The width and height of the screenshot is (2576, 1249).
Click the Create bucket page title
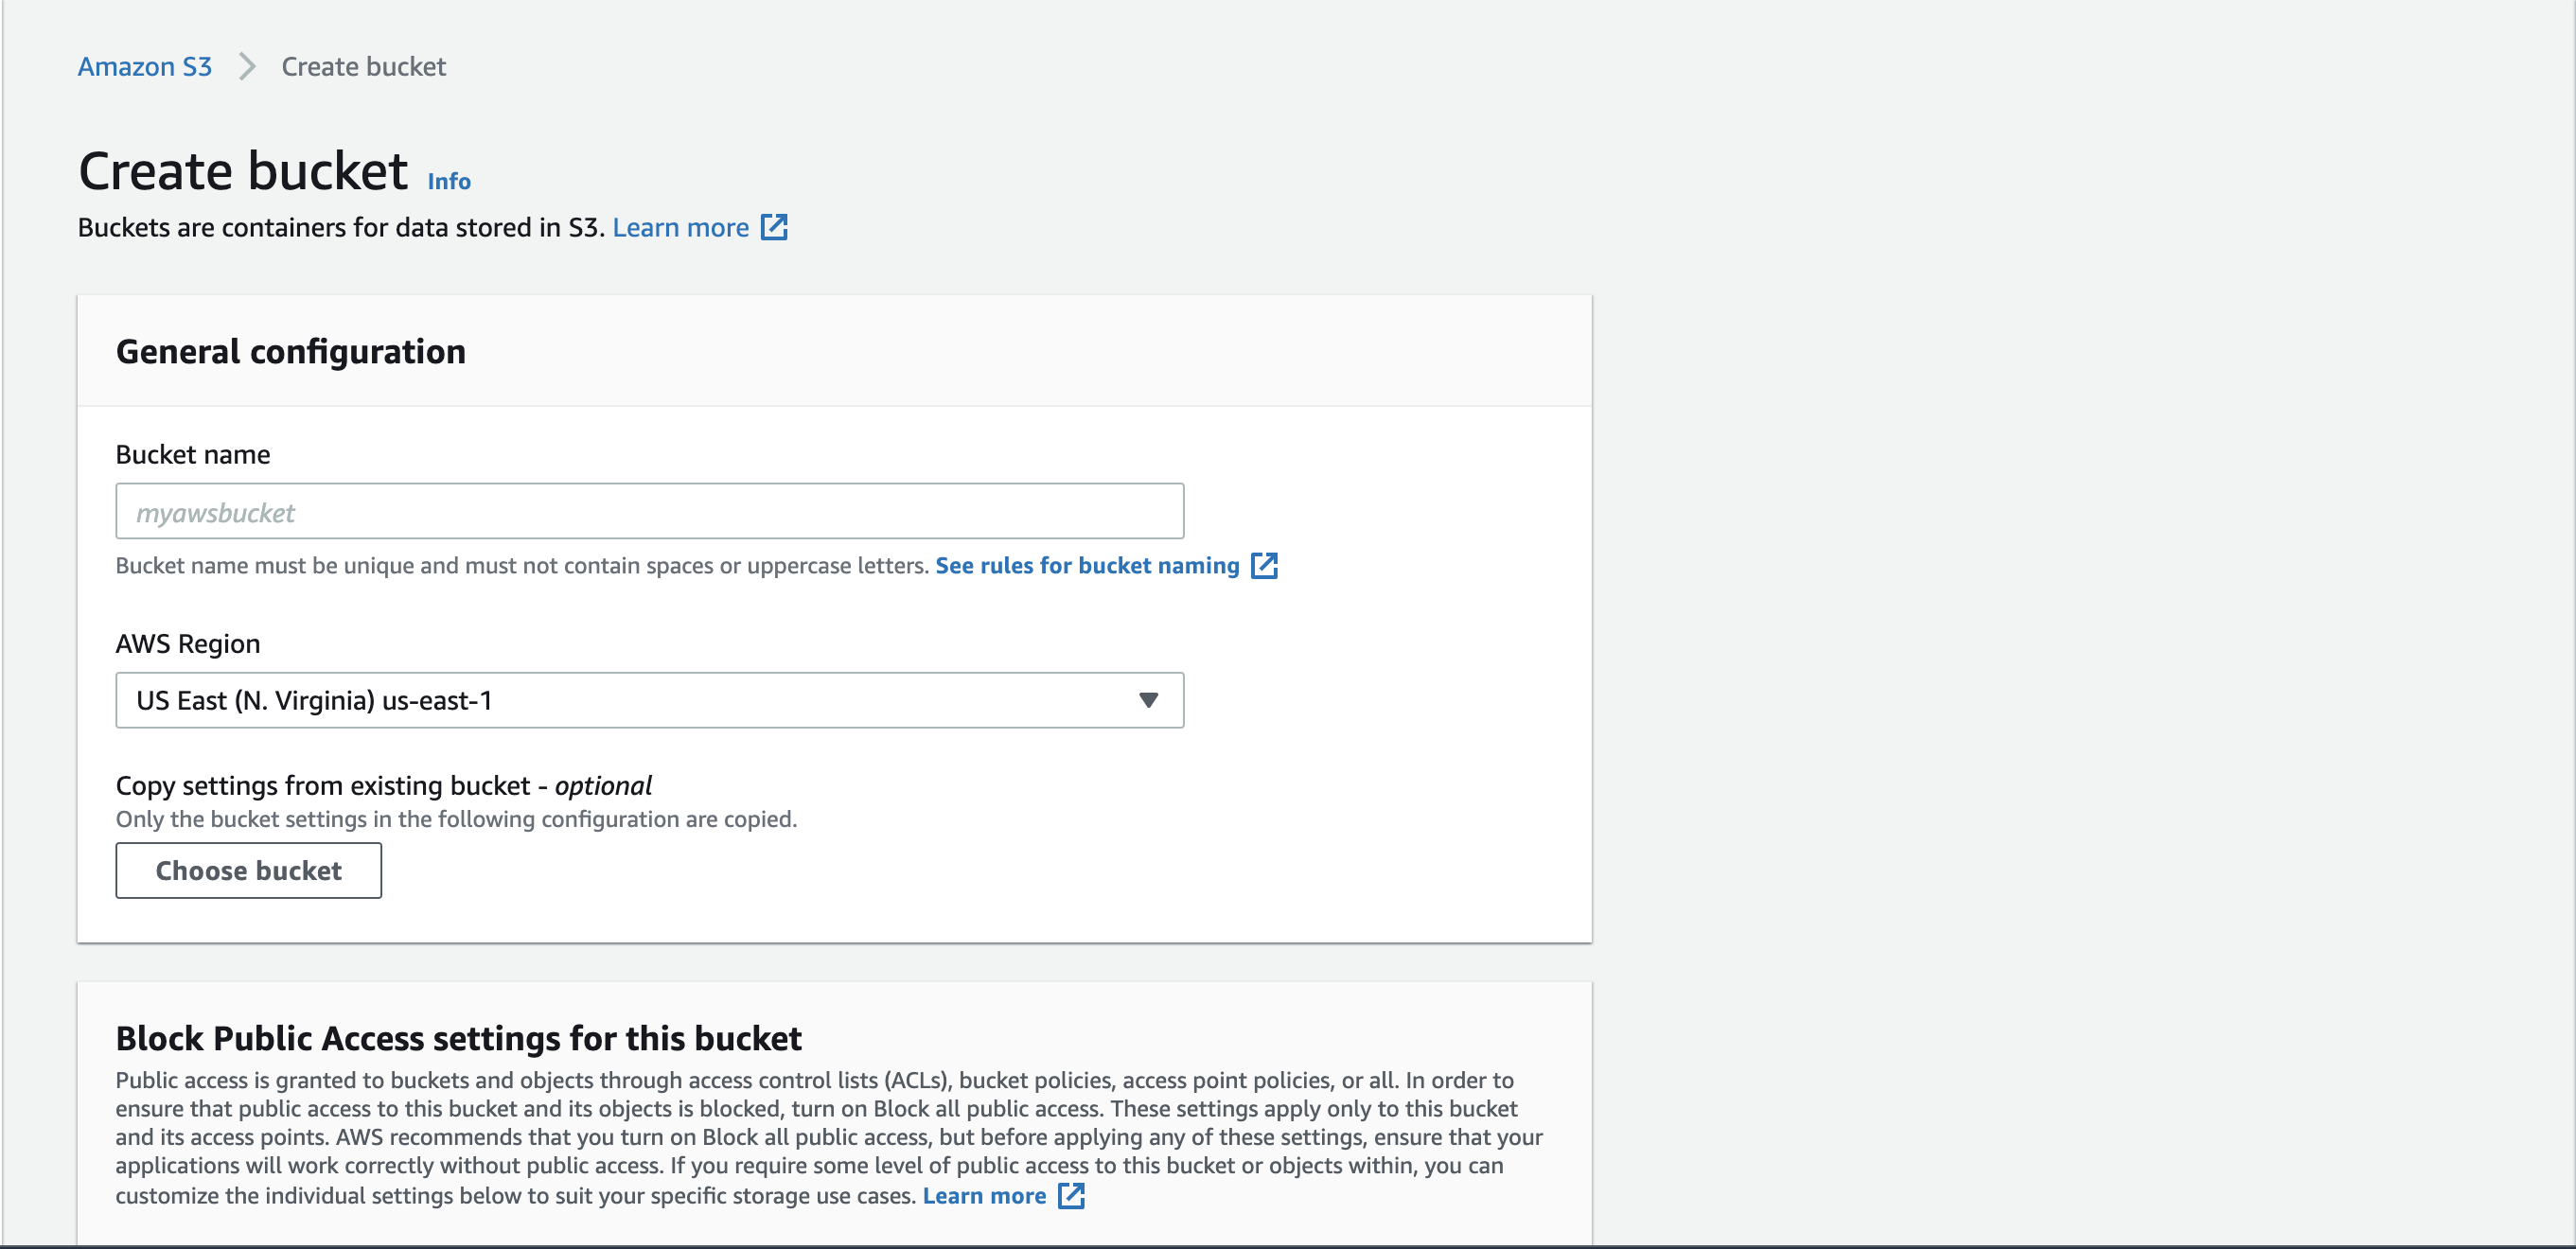[243, 171]
